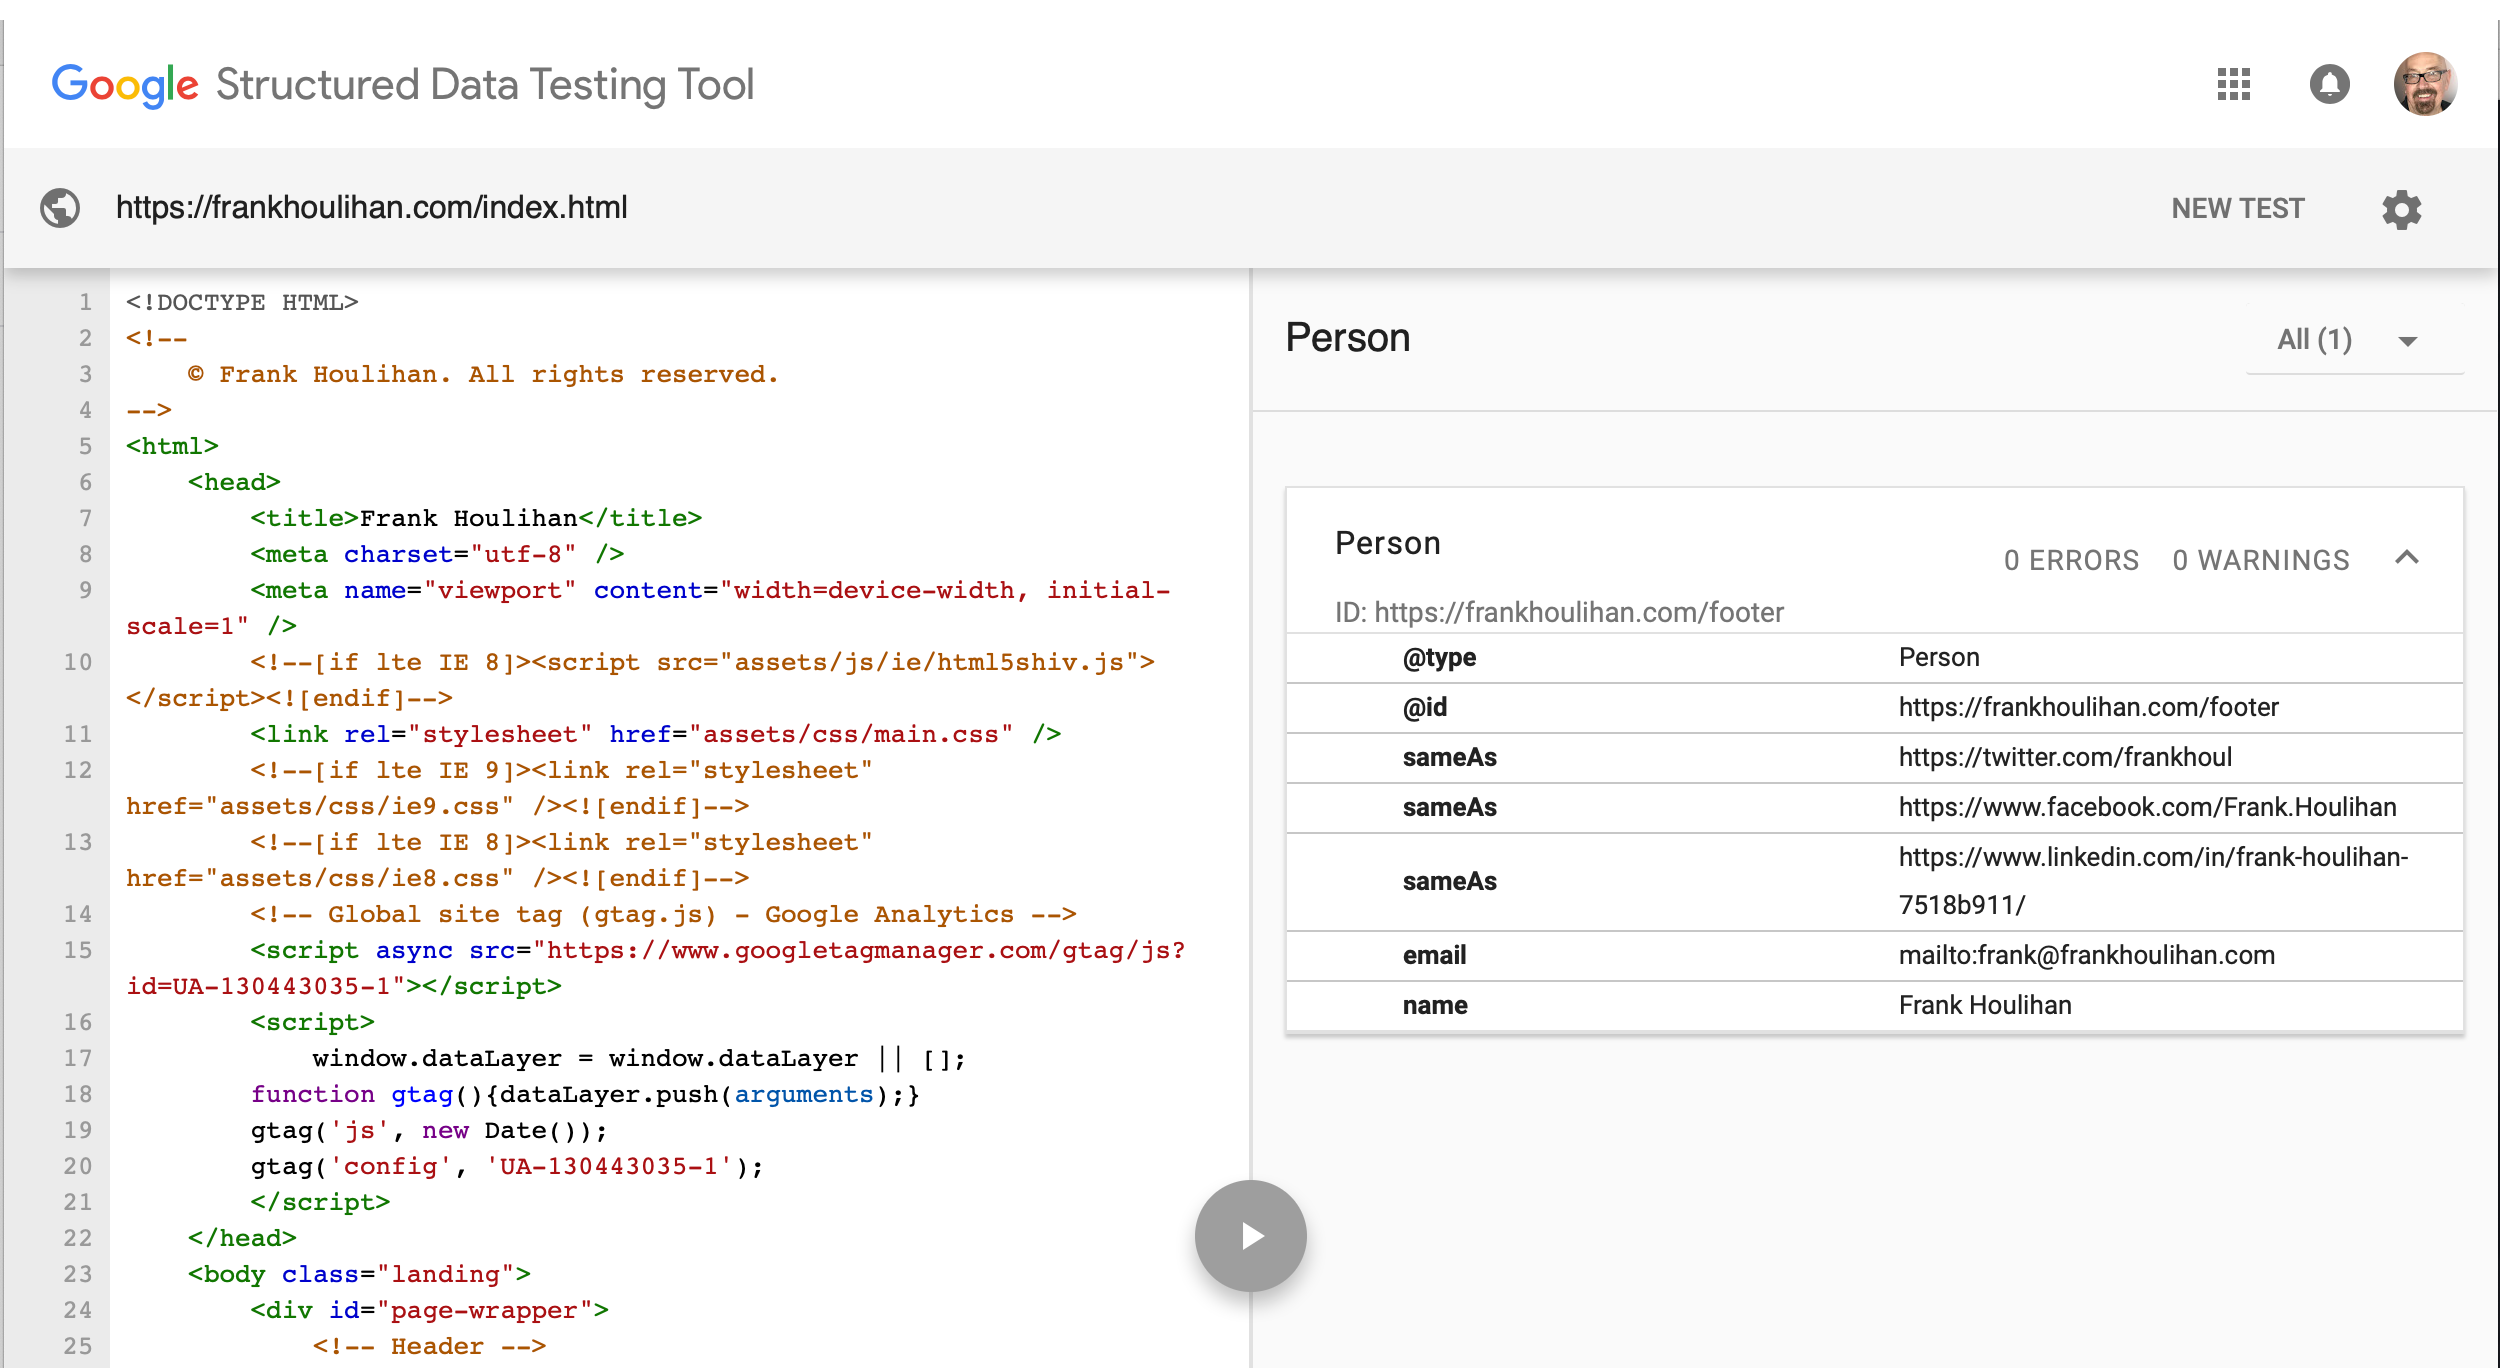Viewport: 2500px width, 1368px height.
Task: Click the stylesheet main.css link line
Action: [656, 734]
